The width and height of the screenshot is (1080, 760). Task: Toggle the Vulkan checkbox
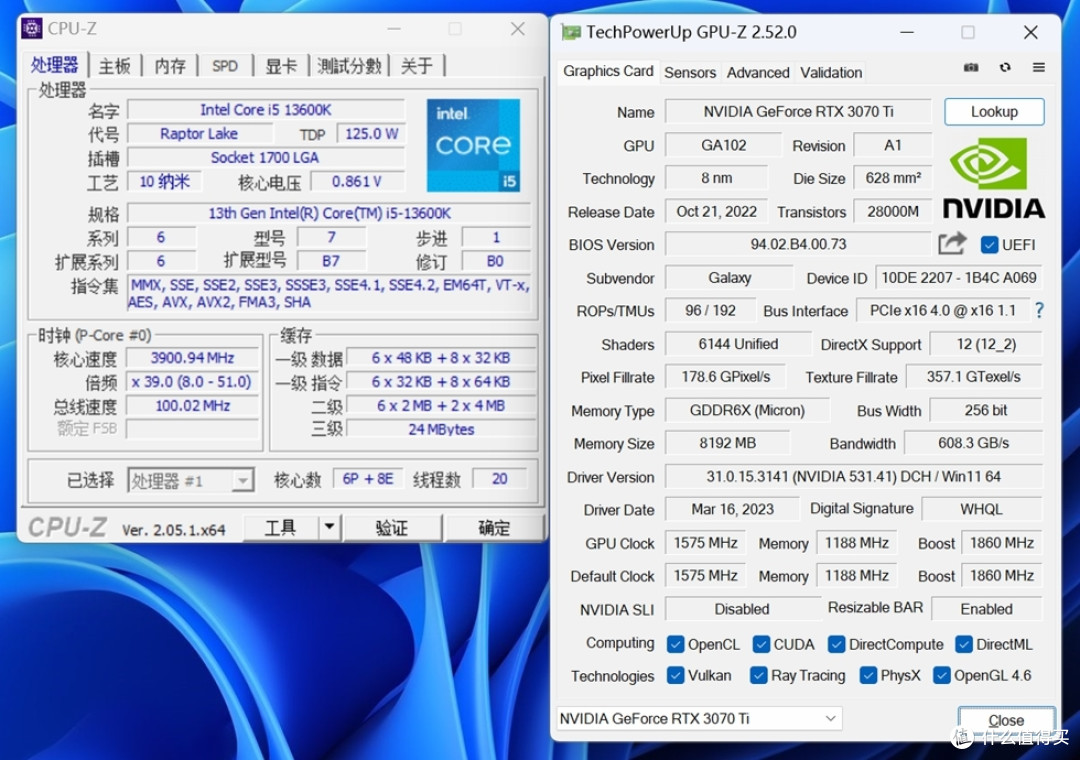[675, 675]
